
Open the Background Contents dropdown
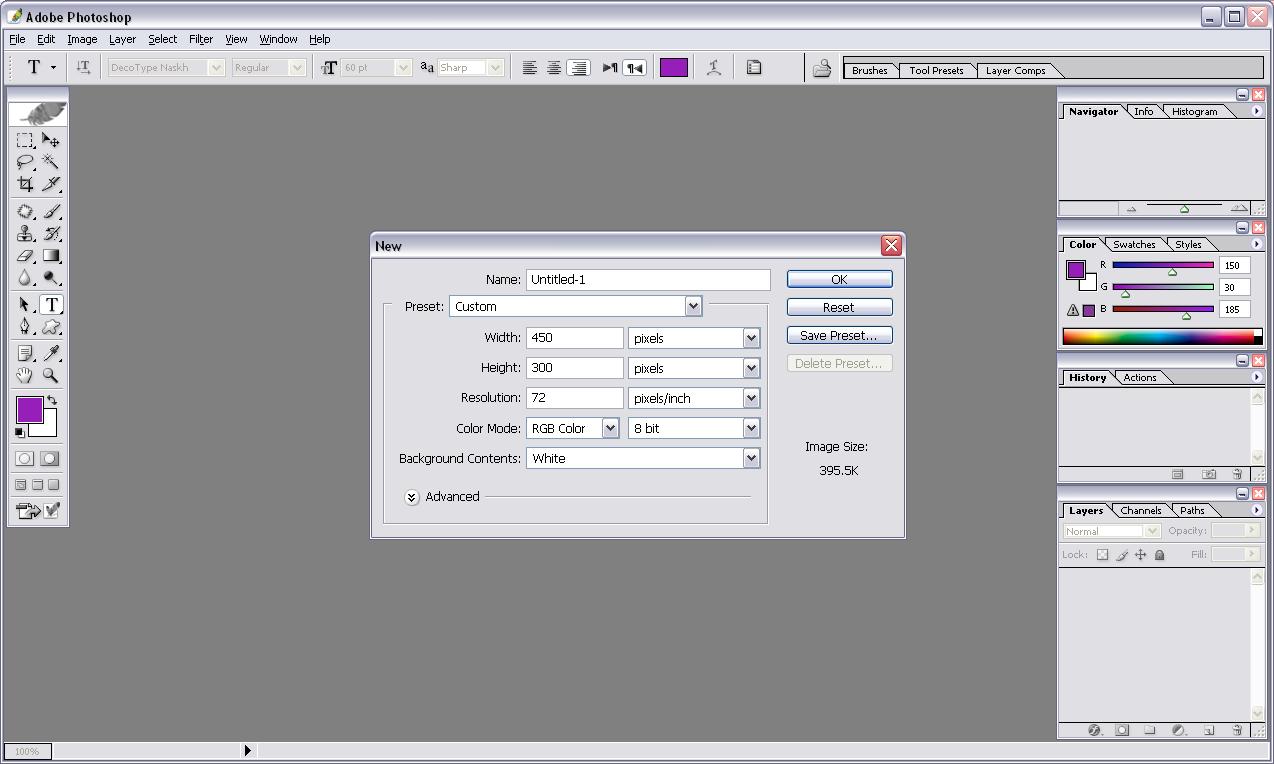coord(751,458)
